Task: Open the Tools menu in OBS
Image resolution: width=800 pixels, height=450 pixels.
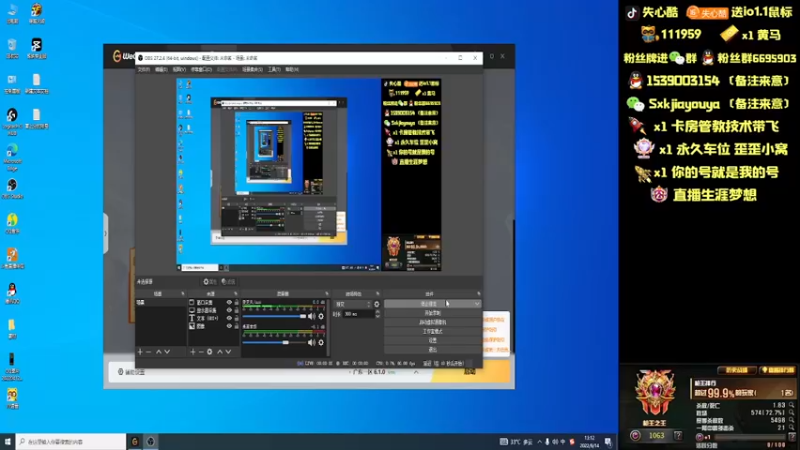Action: [x=274, y=69]
